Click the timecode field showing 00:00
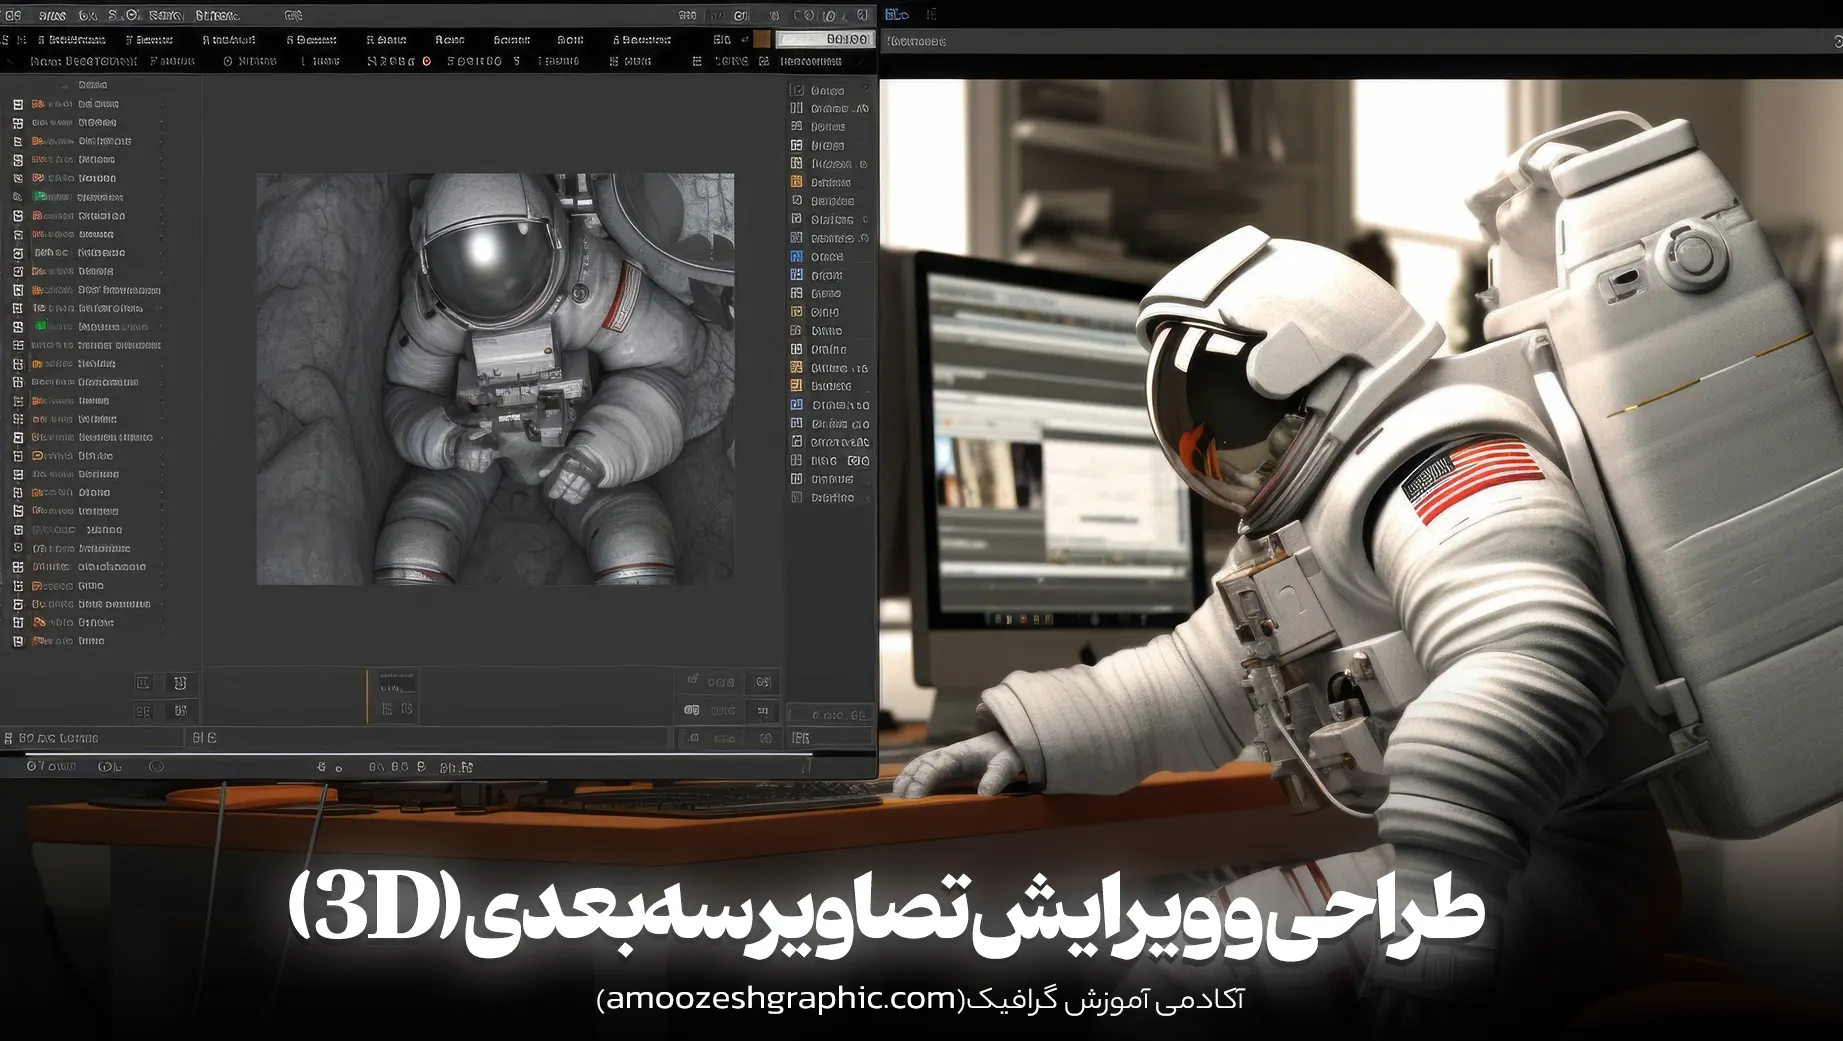1843x1041 pixels. point(825,39)
